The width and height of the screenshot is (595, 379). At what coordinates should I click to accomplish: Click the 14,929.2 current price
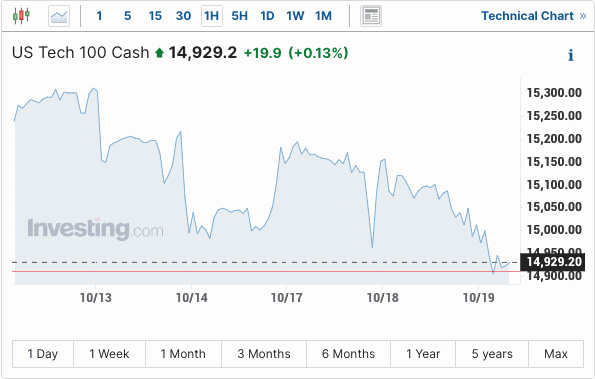[x=203, y=53]
